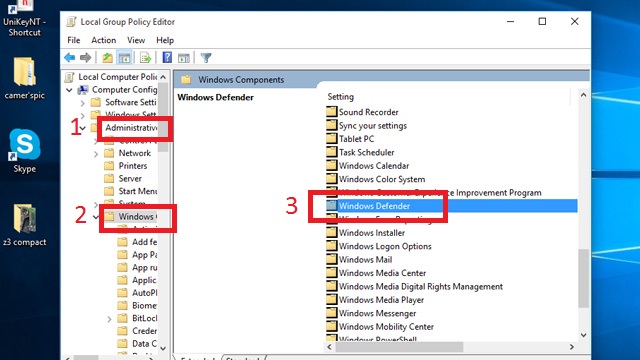Click the Setting column header
Image resolution: width=640 pixels, height=360 pixels.
point(340,97)
